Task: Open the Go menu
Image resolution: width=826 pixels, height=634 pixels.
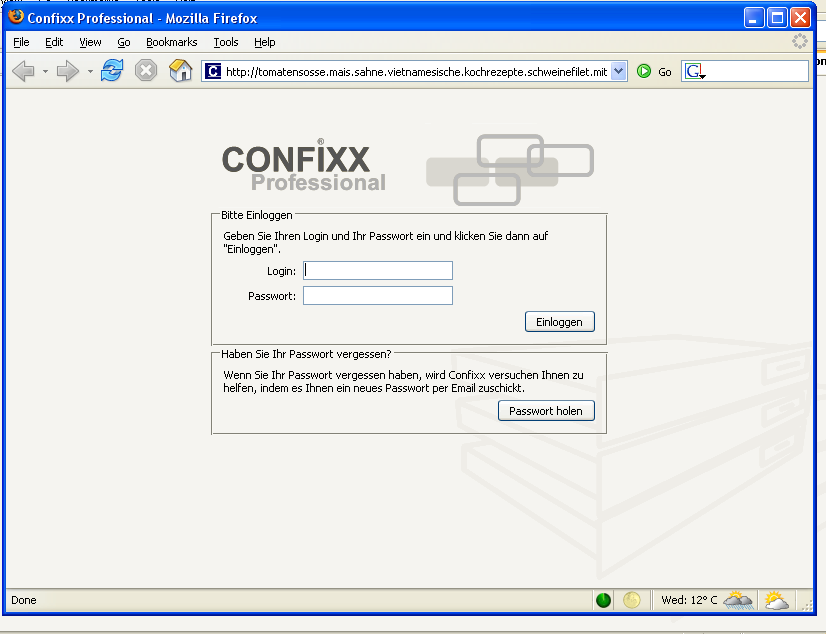Action: 124,42
